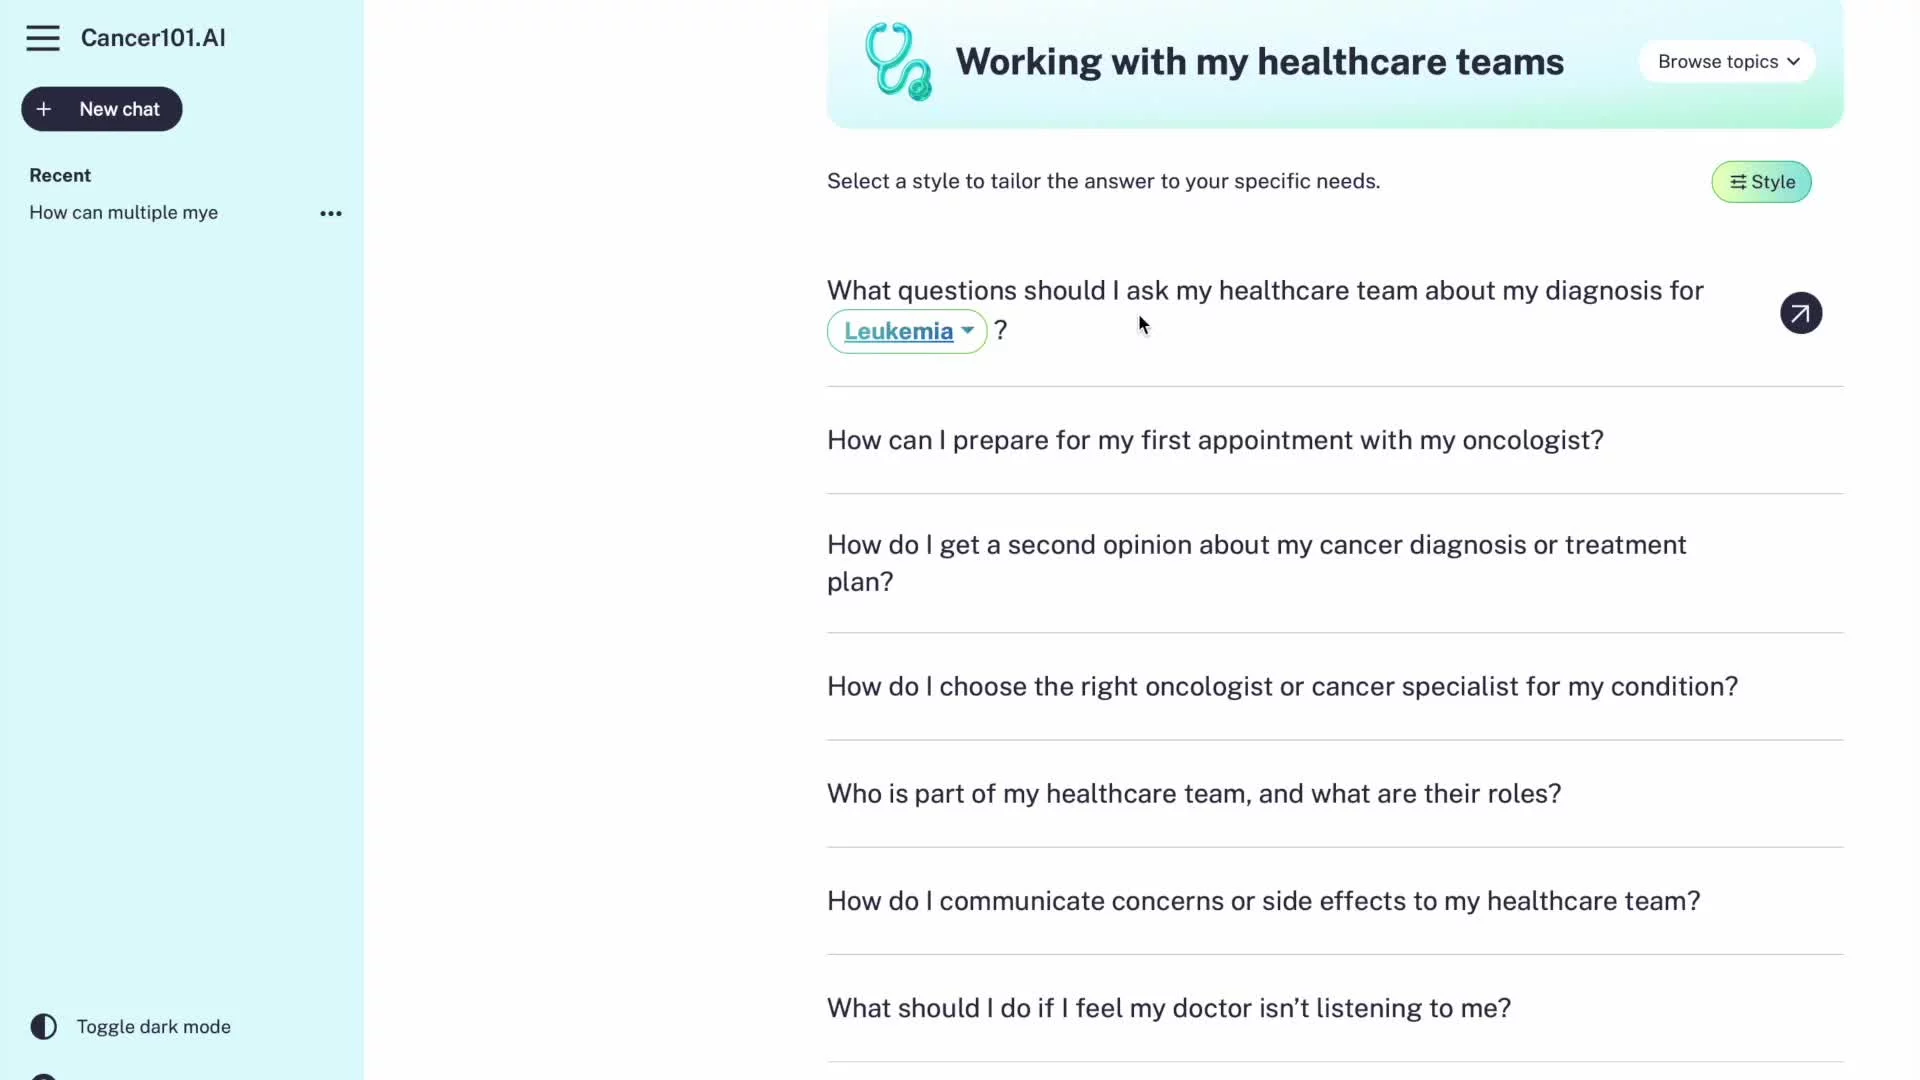Screen dimensions: 1920x1080
Task: Select question about choosing the right oncologist
Action: tap(1282, 687)
